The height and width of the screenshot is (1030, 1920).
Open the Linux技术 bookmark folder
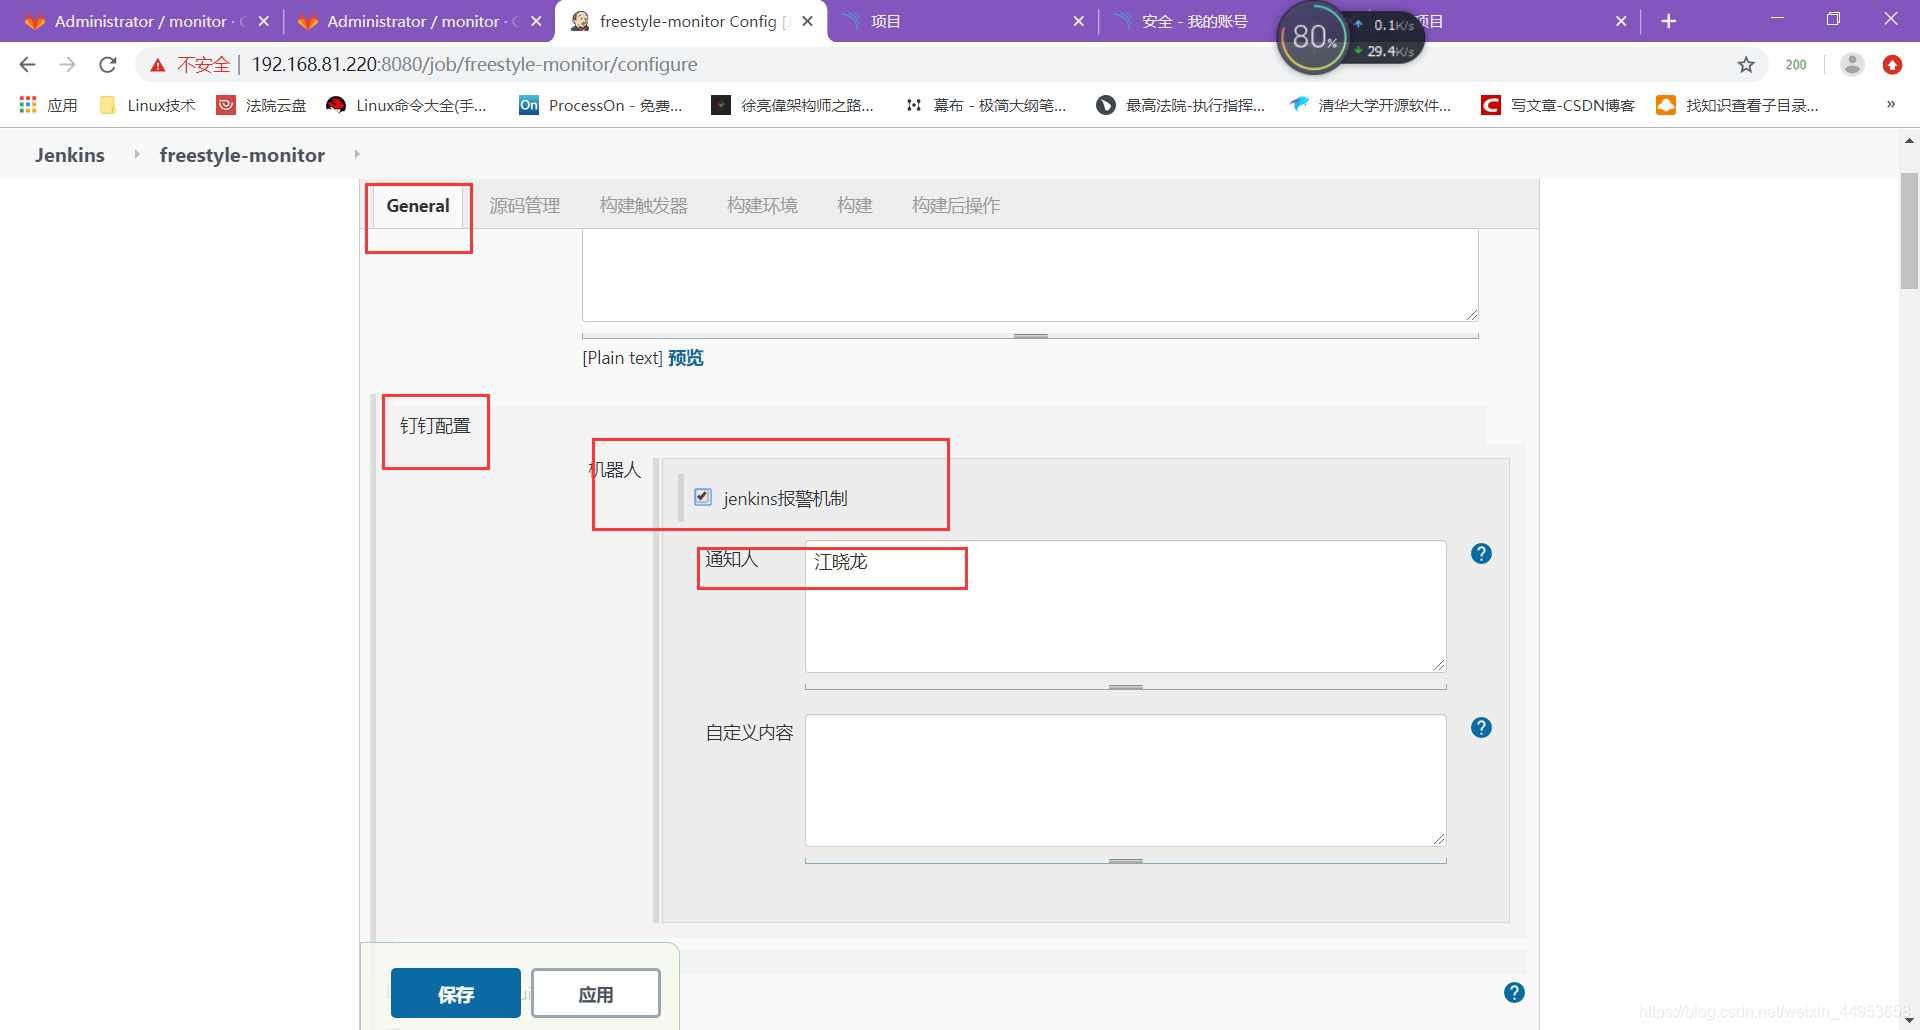coord(147,105)
